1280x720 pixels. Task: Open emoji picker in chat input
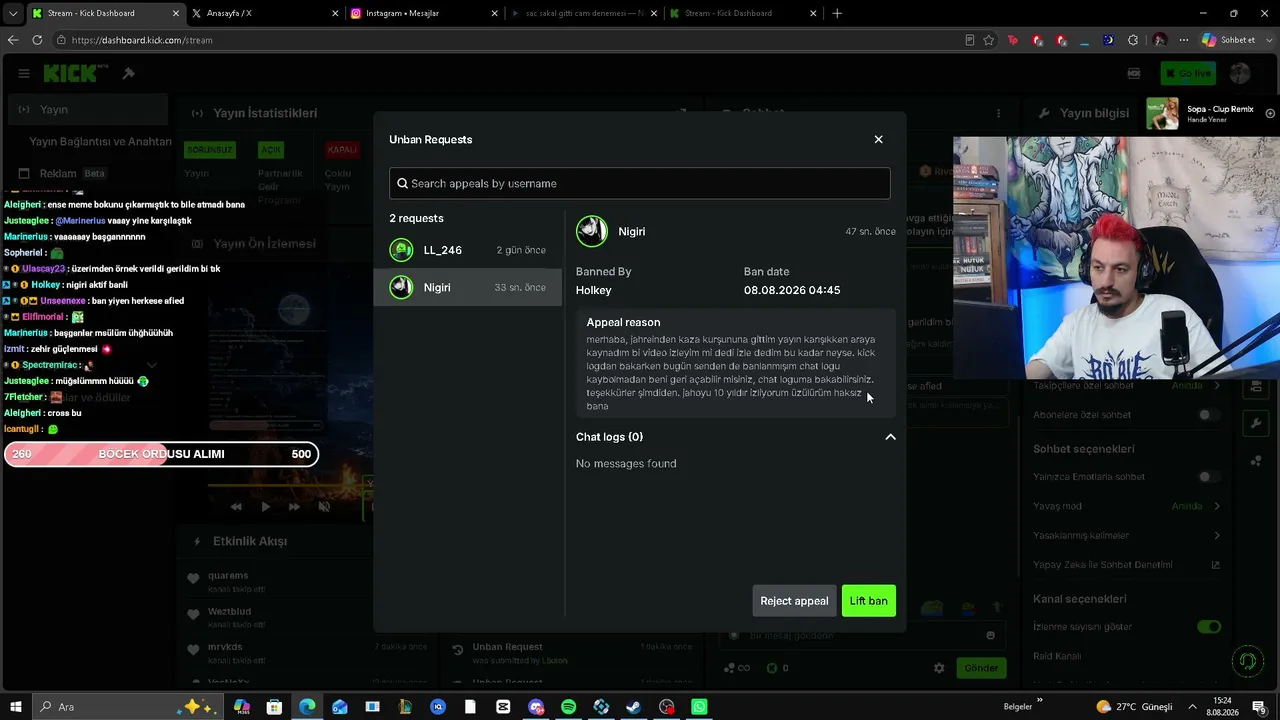[990, 635]
